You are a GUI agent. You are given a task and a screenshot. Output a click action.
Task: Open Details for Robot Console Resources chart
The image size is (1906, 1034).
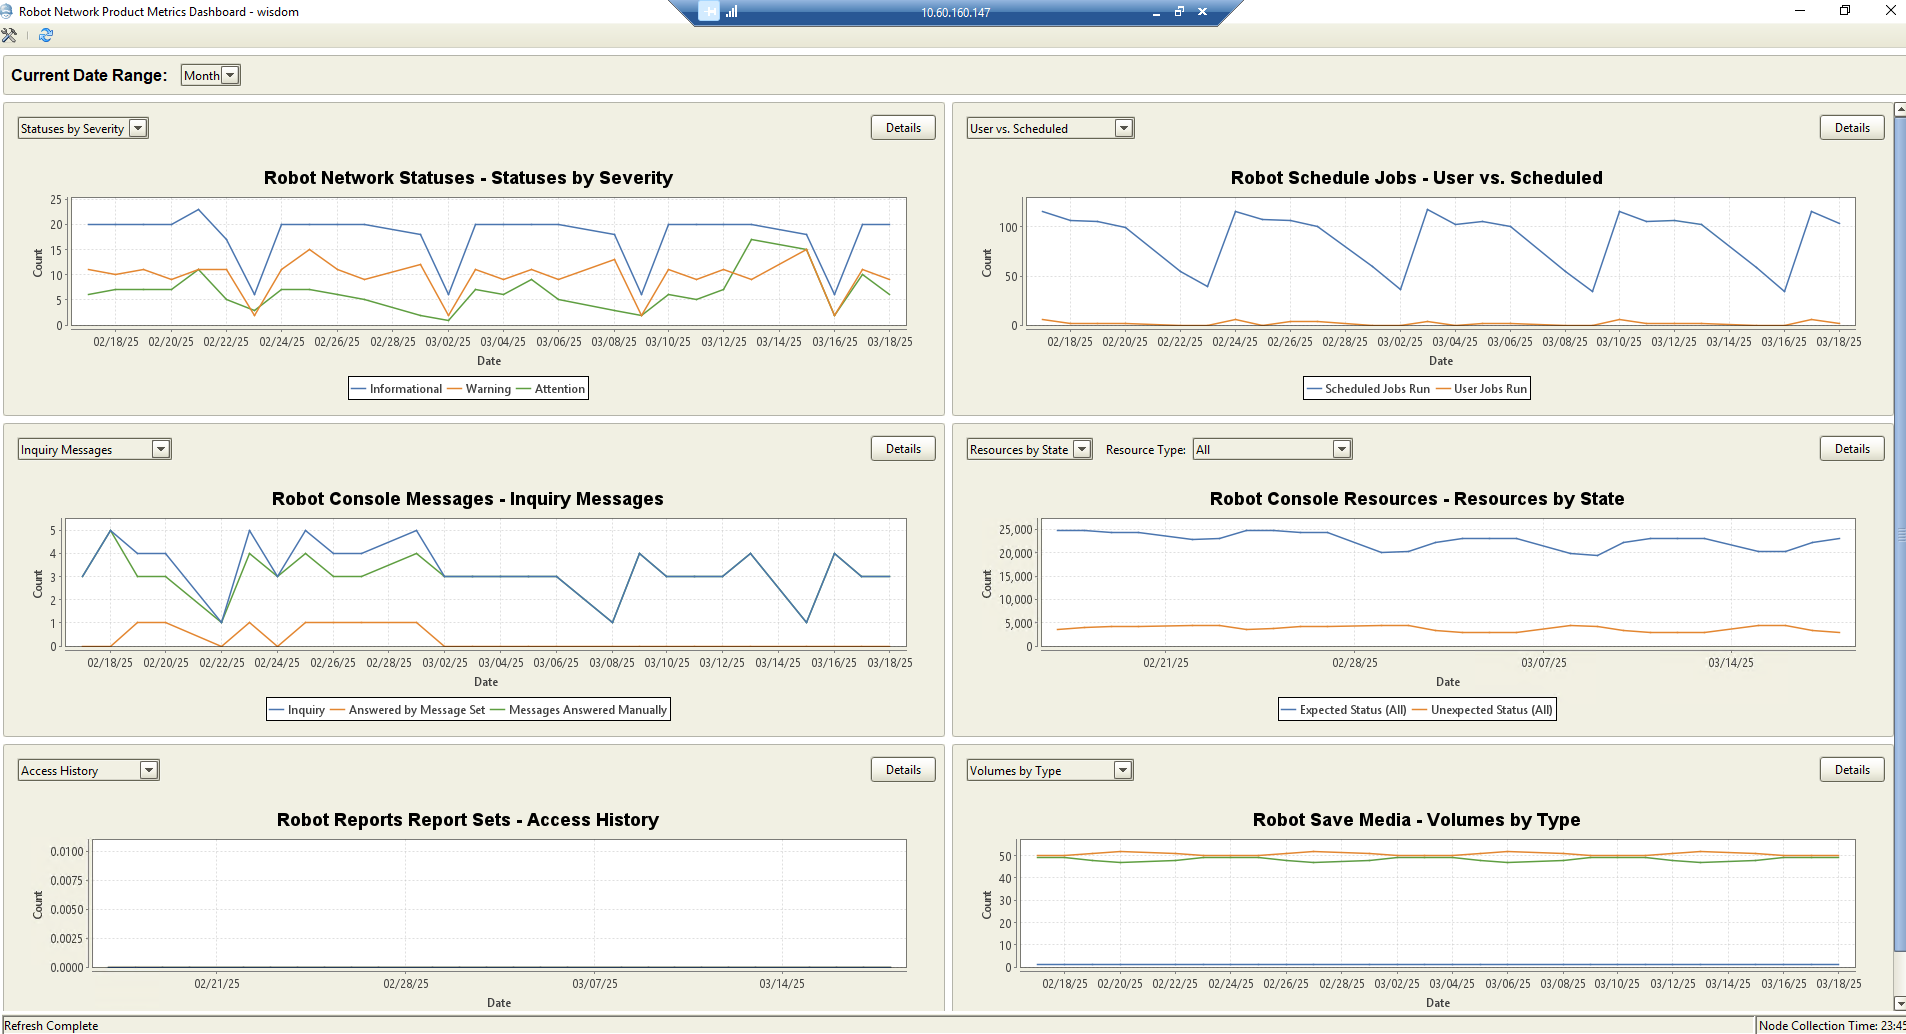(1852, 449)
